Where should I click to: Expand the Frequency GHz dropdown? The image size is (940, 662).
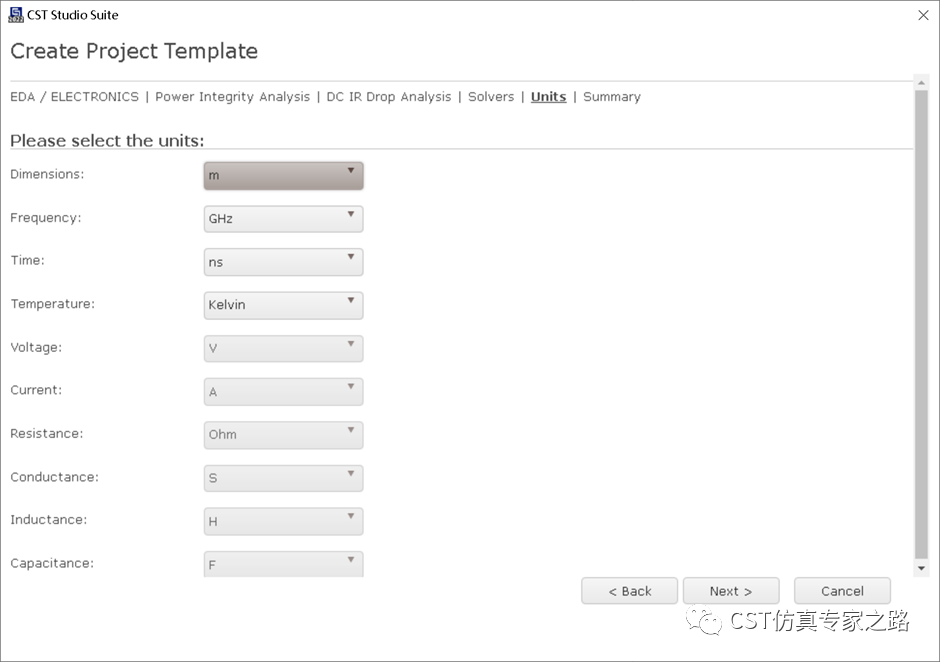coord(284,219)
